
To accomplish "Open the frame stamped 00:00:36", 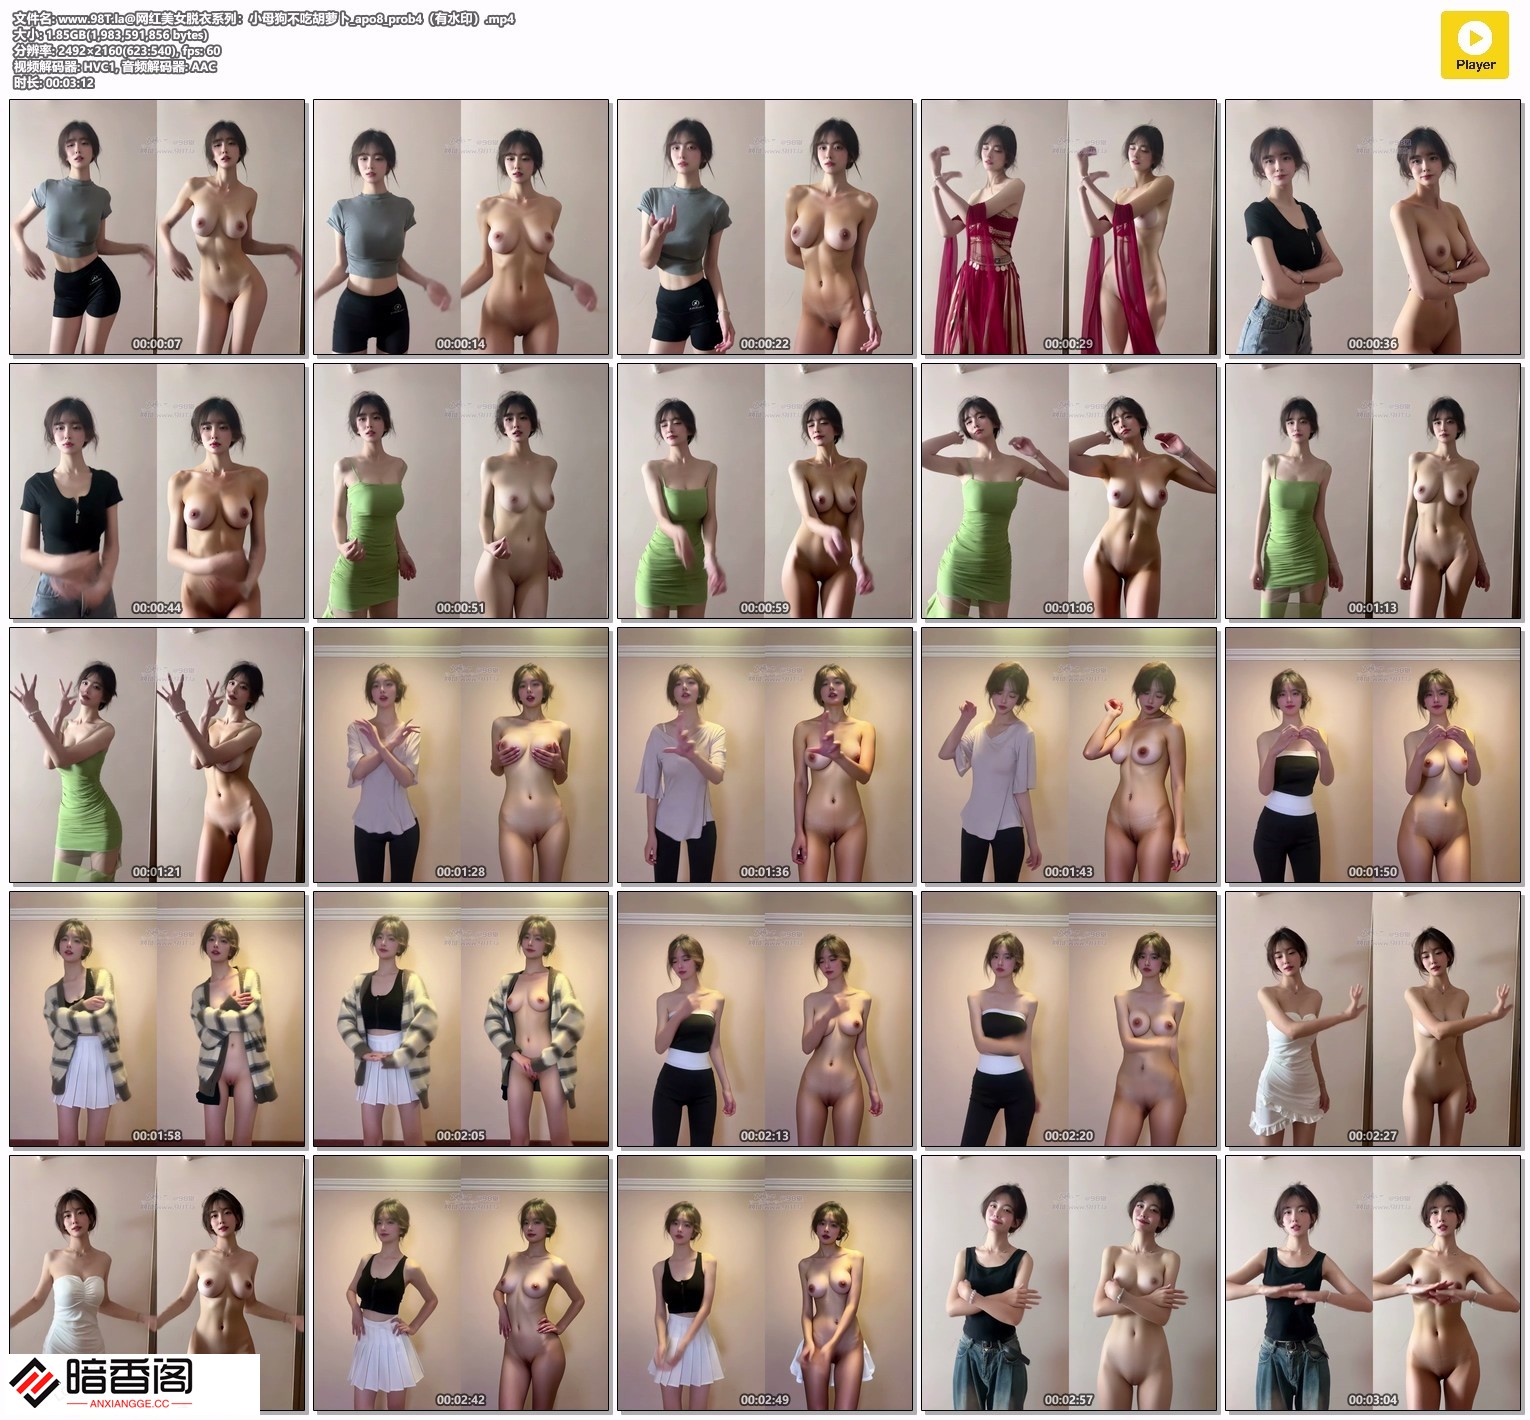I will [x=1372, y=227].
